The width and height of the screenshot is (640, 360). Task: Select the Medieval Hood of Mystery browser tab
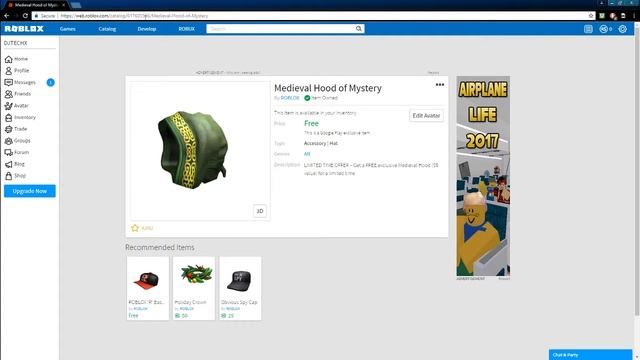point(36,5)
